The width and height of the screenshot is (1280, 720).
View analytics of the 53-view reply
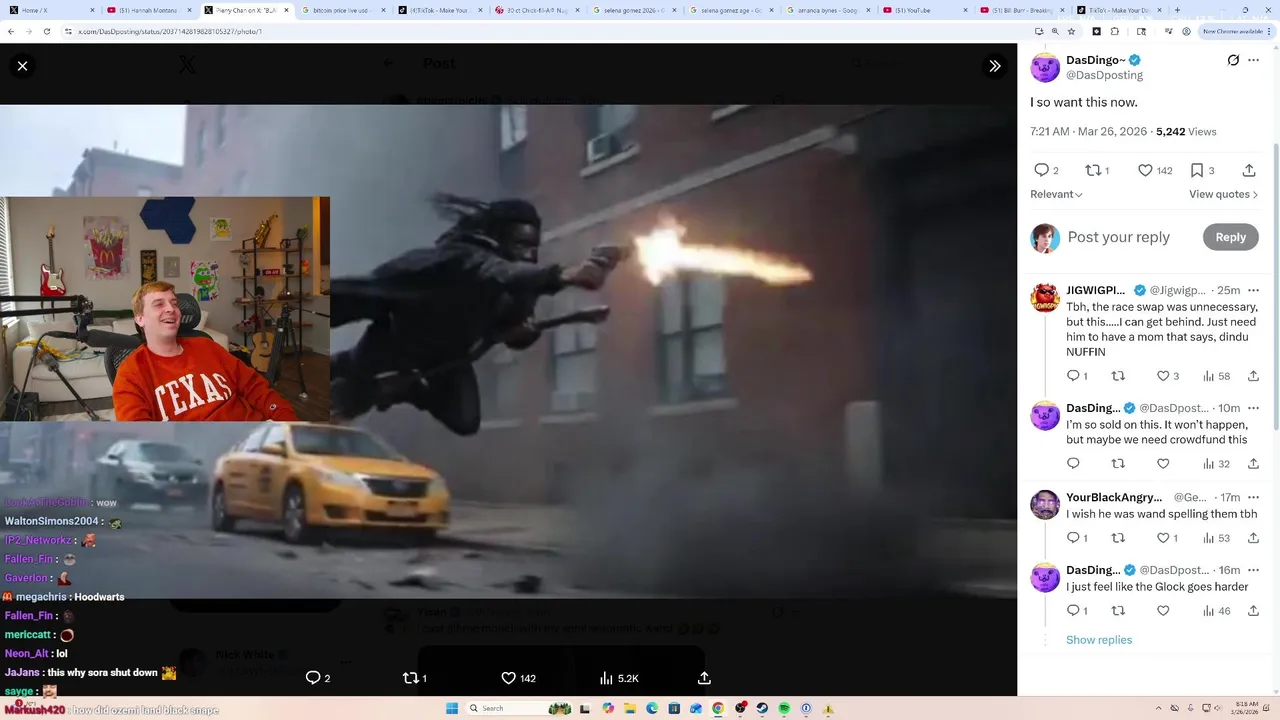(1216, 538)
